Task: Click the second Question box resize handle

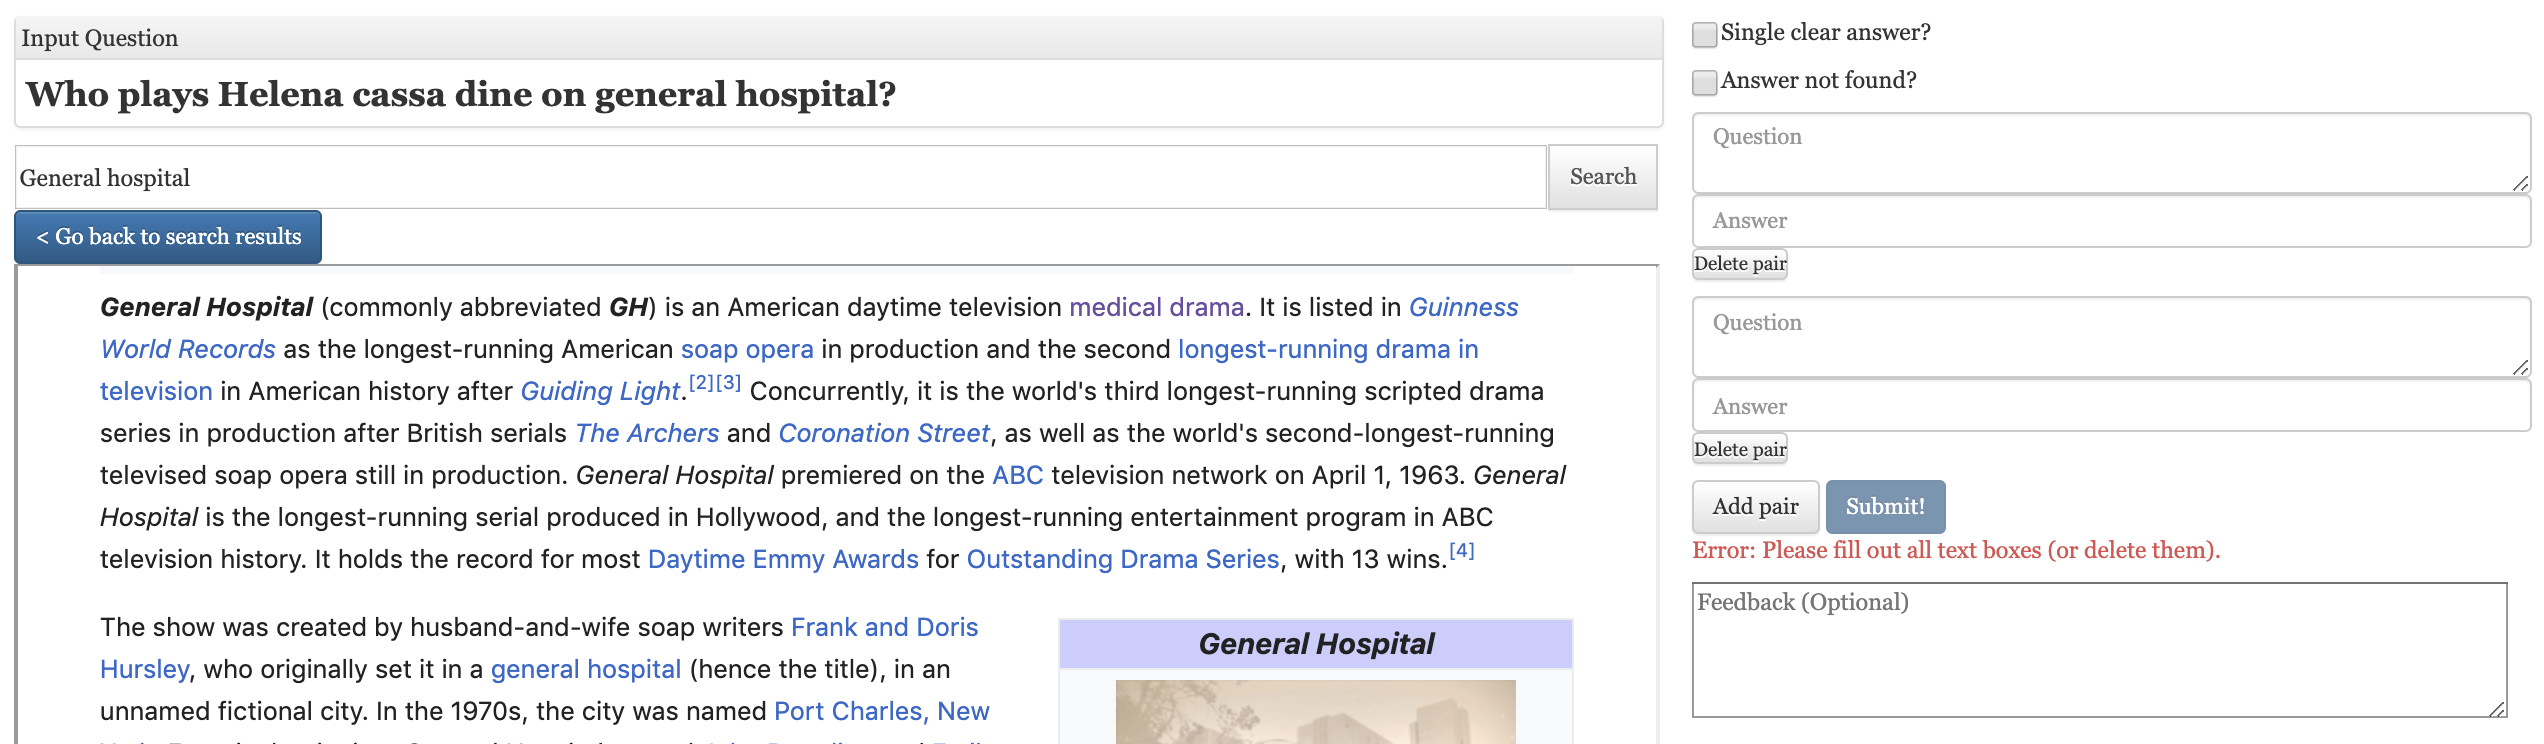Action: [x=2520, y=367]
